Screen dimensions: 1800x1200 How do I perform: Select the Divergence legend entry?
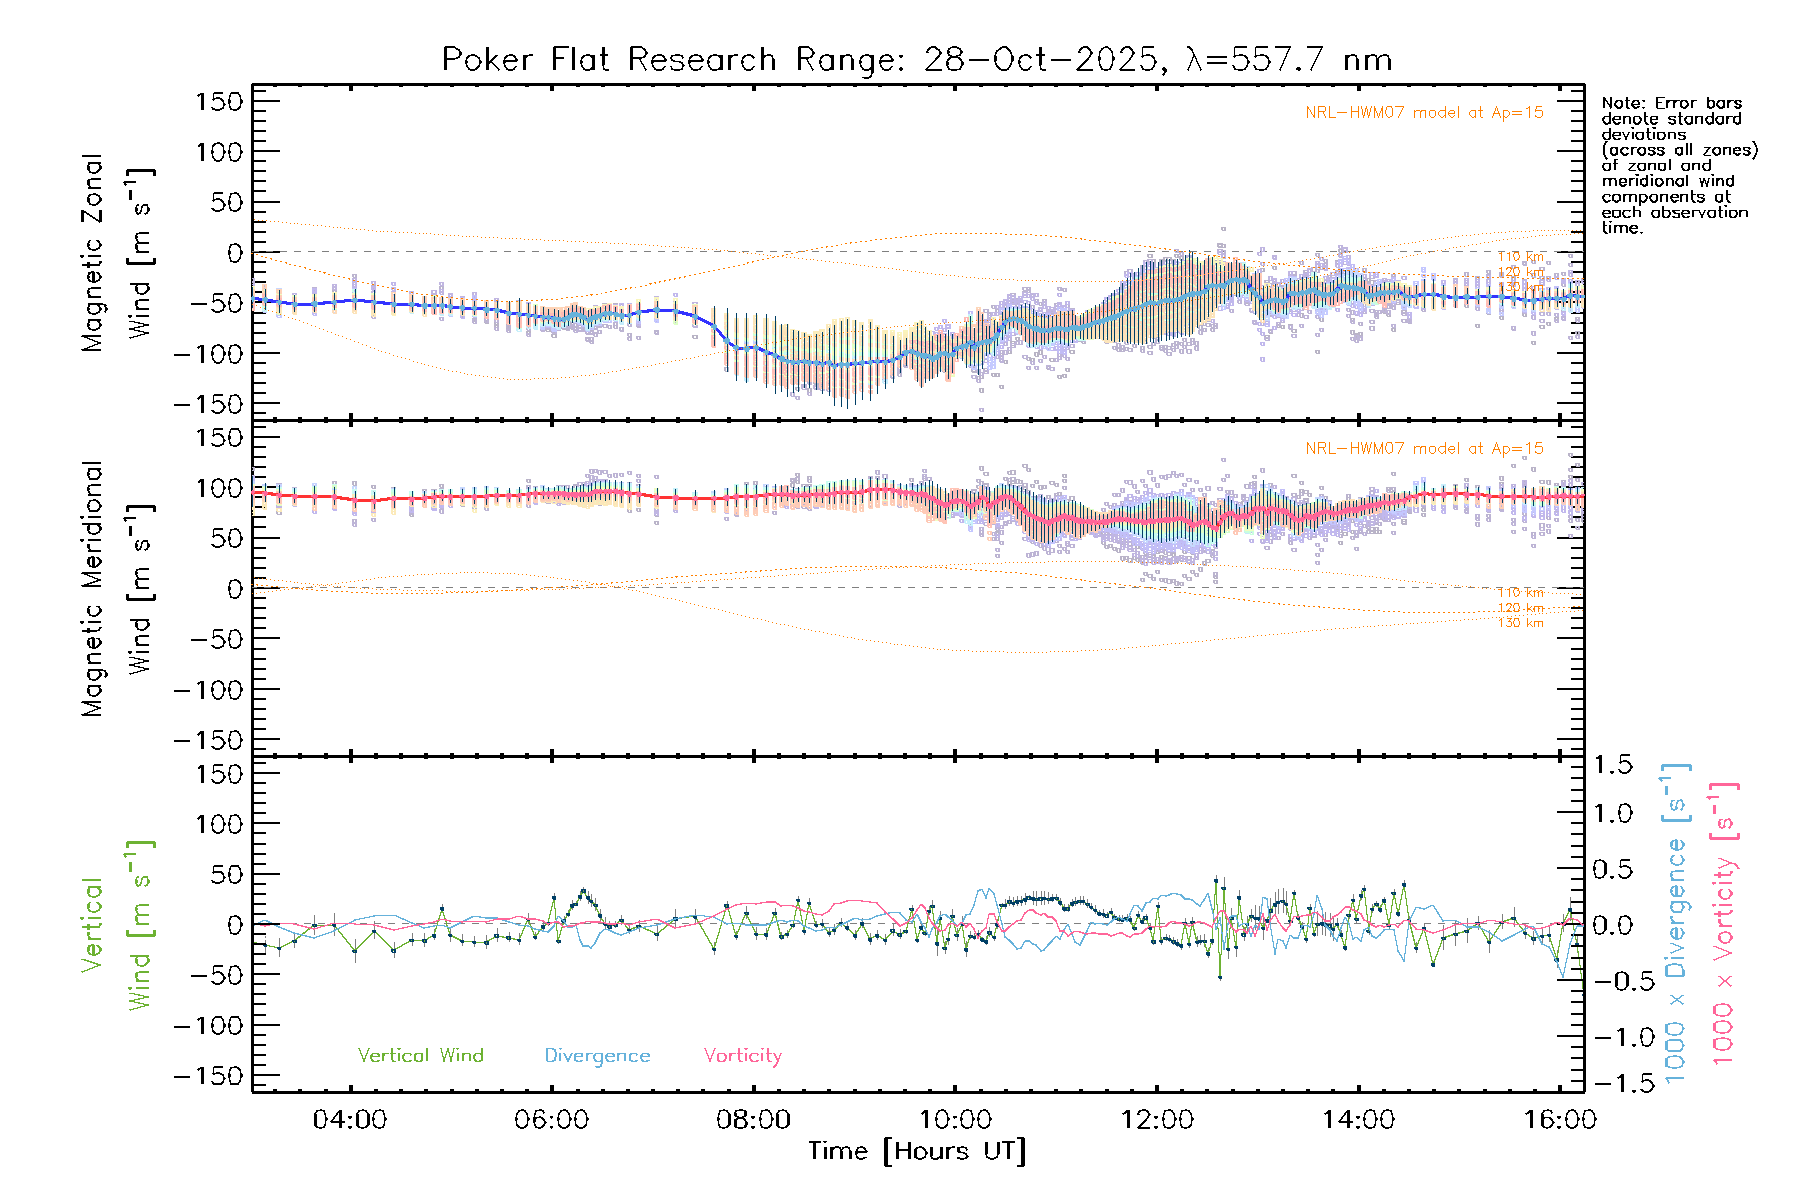597,1056
